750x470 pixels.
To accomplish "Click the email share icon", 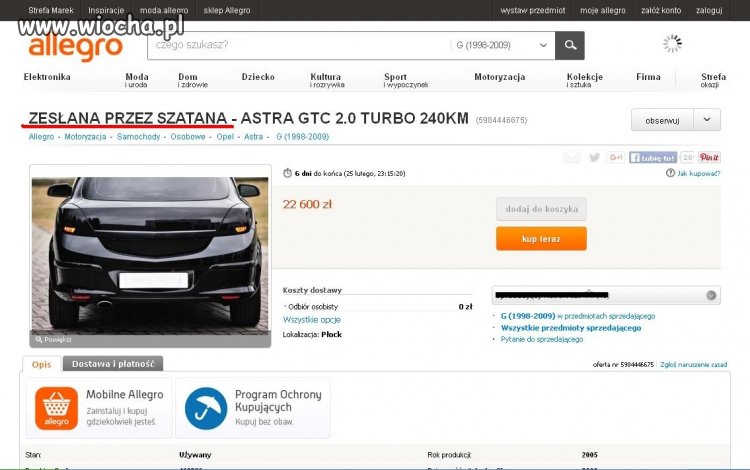I will tap(572, 157).
